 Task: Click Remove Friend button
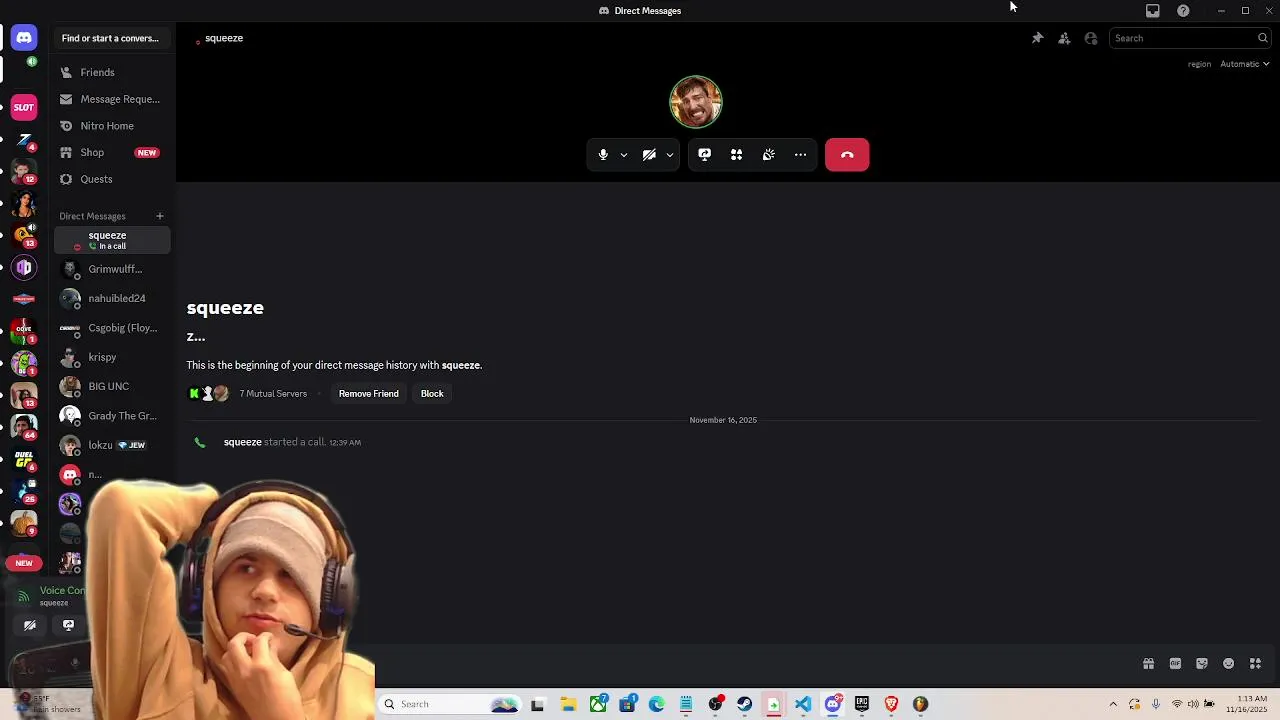(x=368, y=394)
